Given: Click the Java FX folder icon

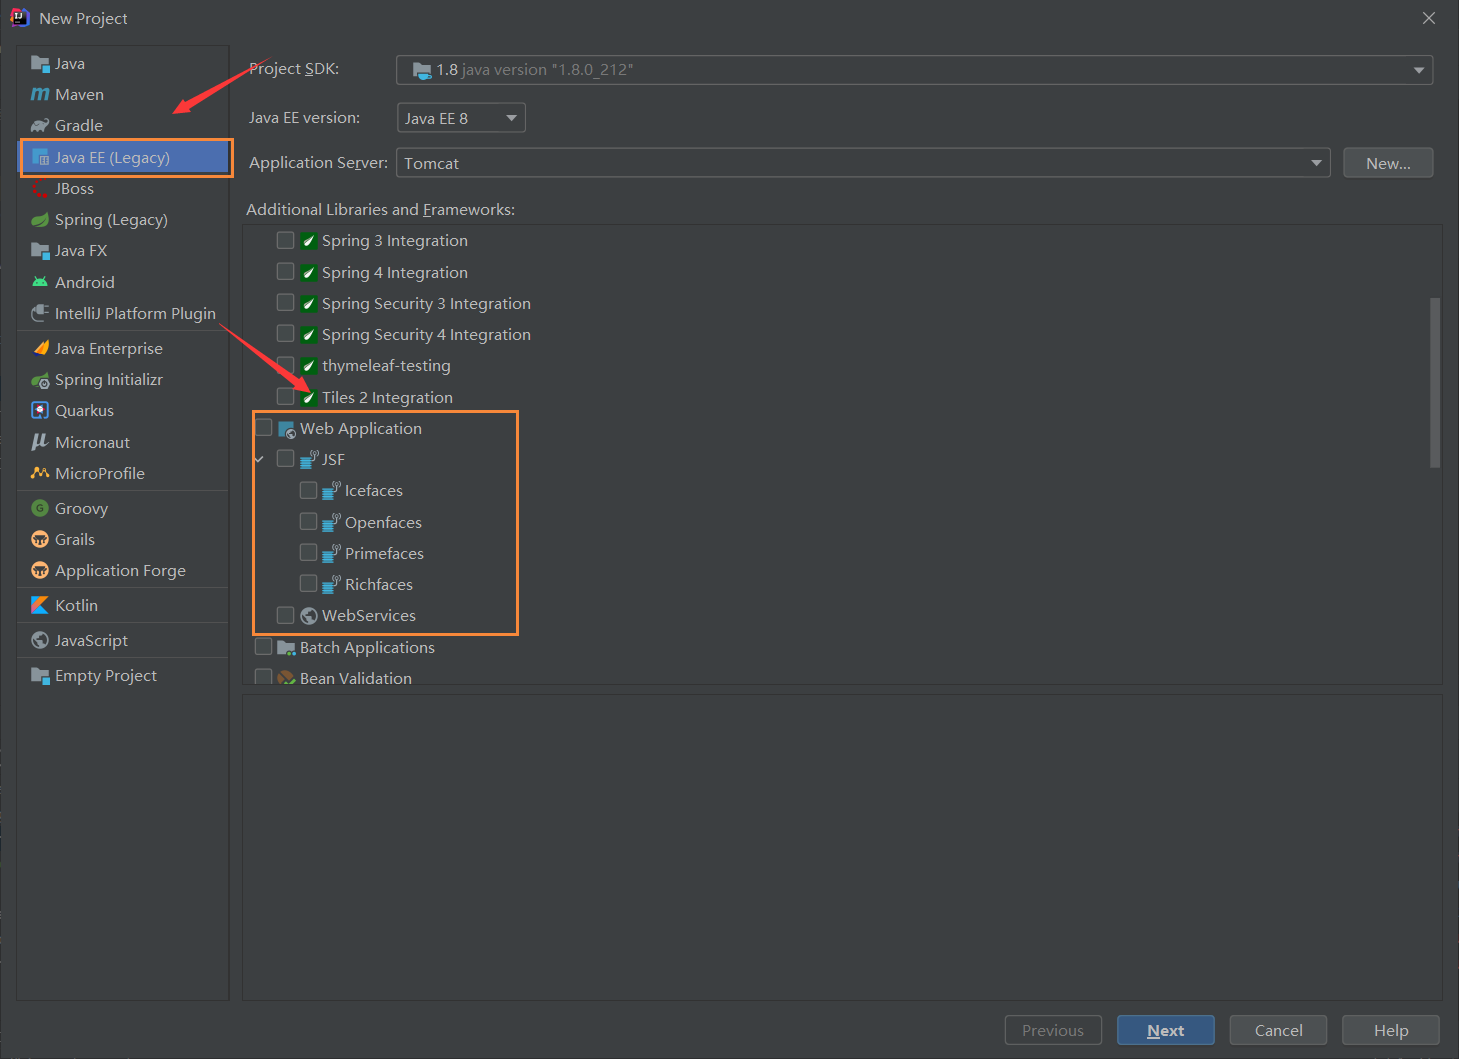Looking at the screenshot, I should [x=40, y=251].
